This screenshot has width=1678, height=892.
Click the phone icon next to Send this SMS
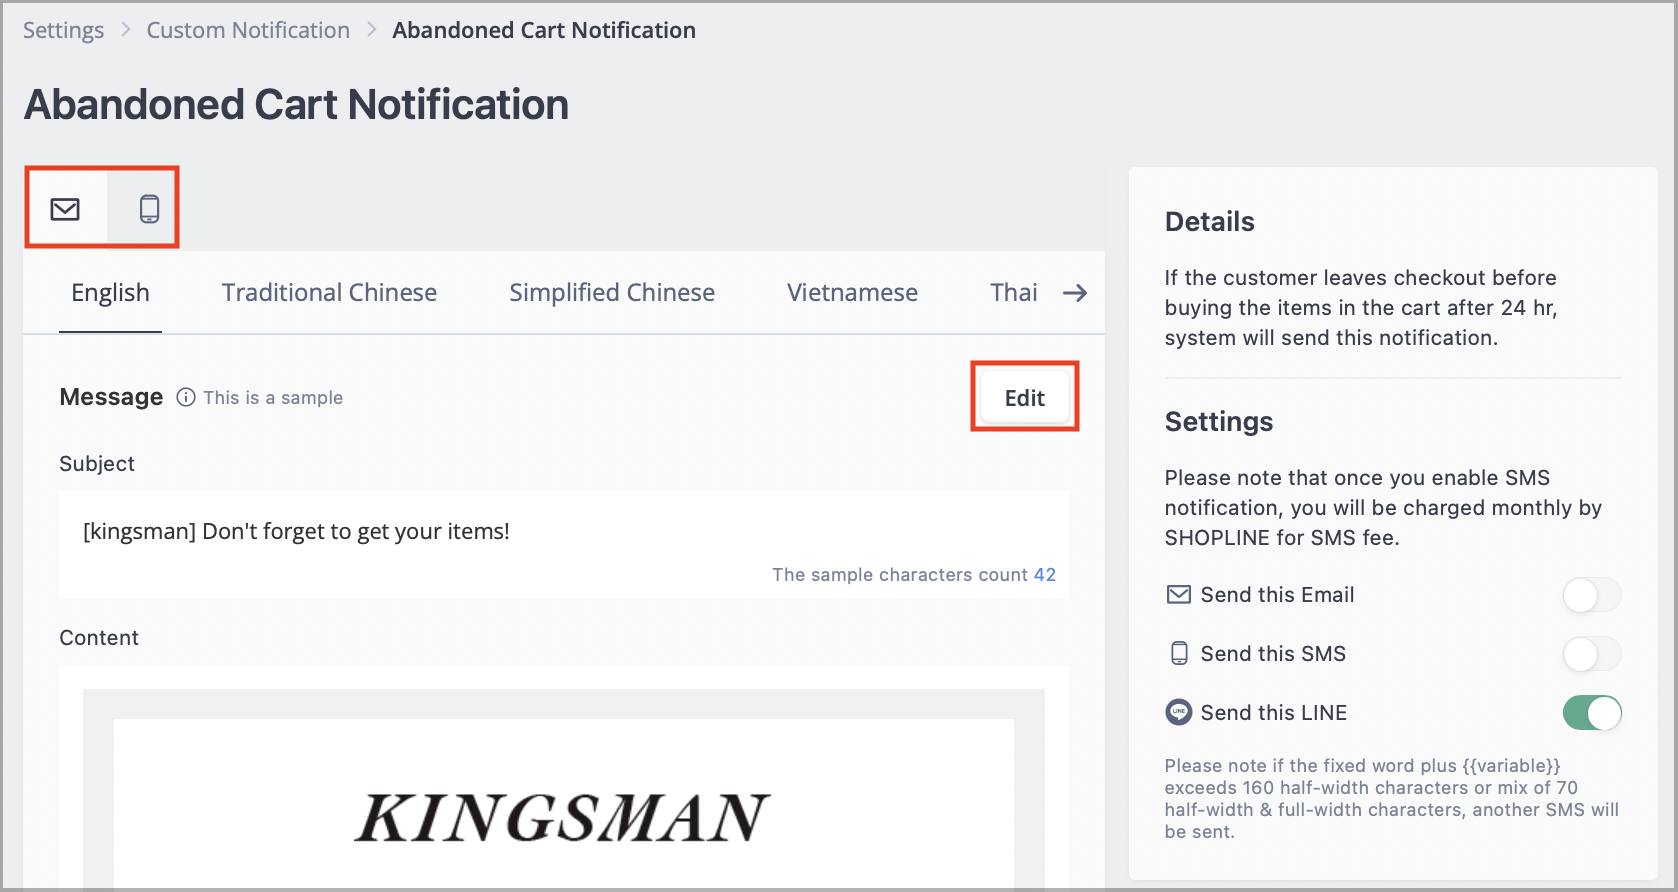coord(1180,653)
